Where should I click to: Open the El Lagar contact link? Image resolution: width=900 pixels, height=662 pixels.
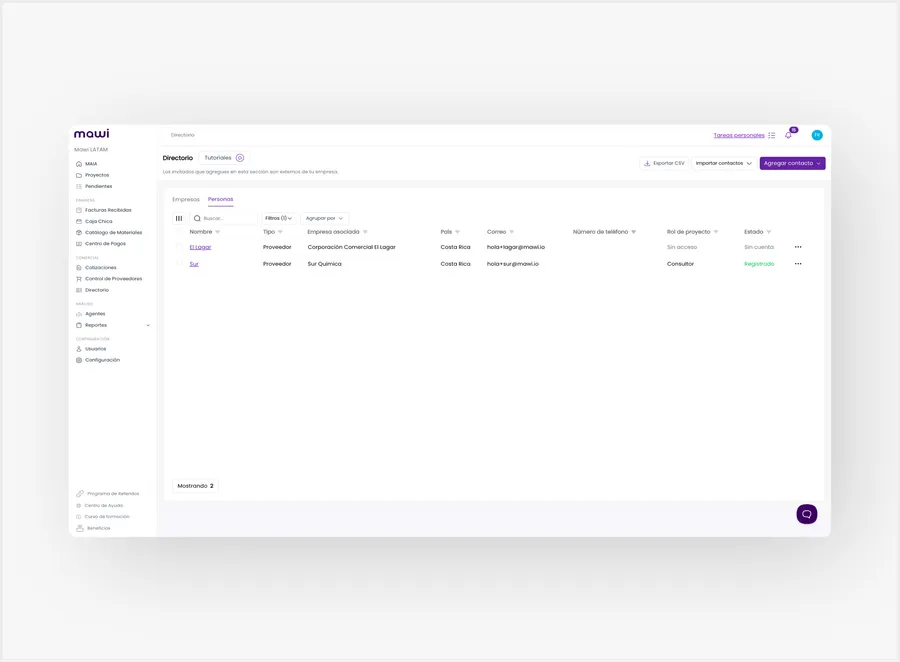pyautogui.click(x=200, y=247)
